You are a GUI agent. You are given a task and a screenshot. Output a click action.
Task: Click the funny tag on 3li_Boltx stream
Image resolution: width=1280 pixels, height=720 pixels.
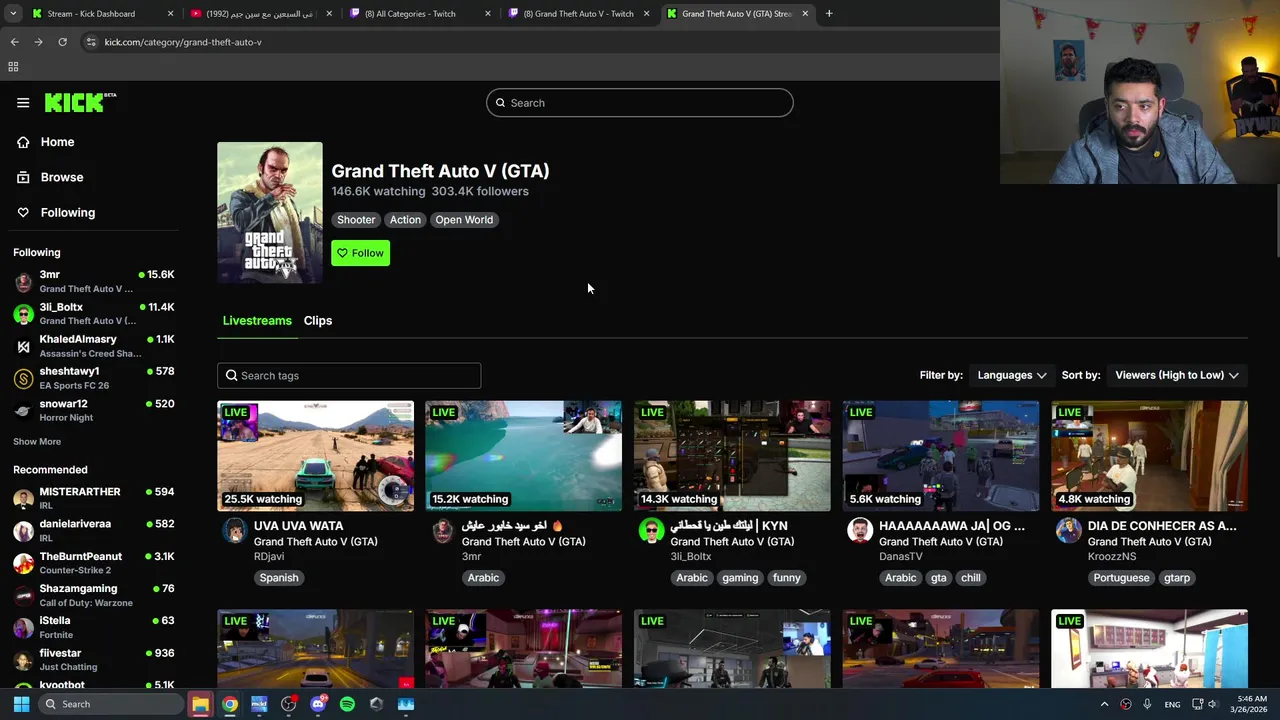(787, 578)
